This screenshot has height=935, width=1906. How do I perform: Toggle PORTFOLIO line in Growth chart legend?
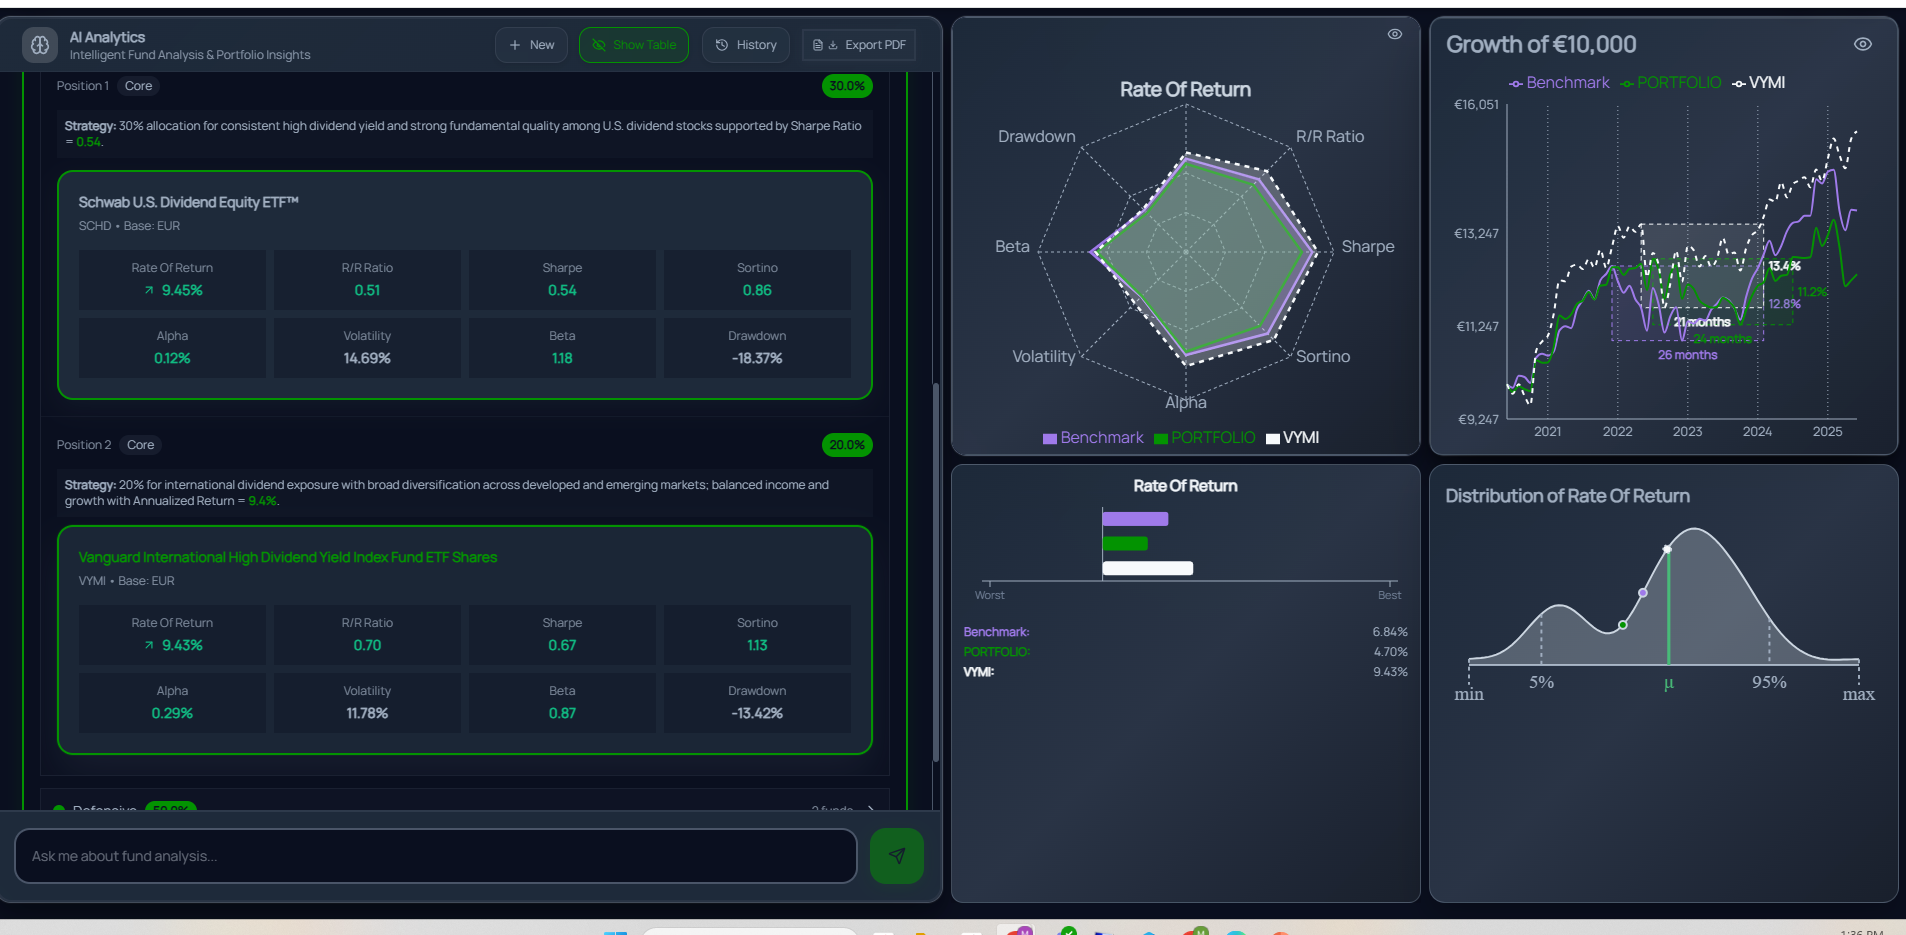pos(1671,83)
